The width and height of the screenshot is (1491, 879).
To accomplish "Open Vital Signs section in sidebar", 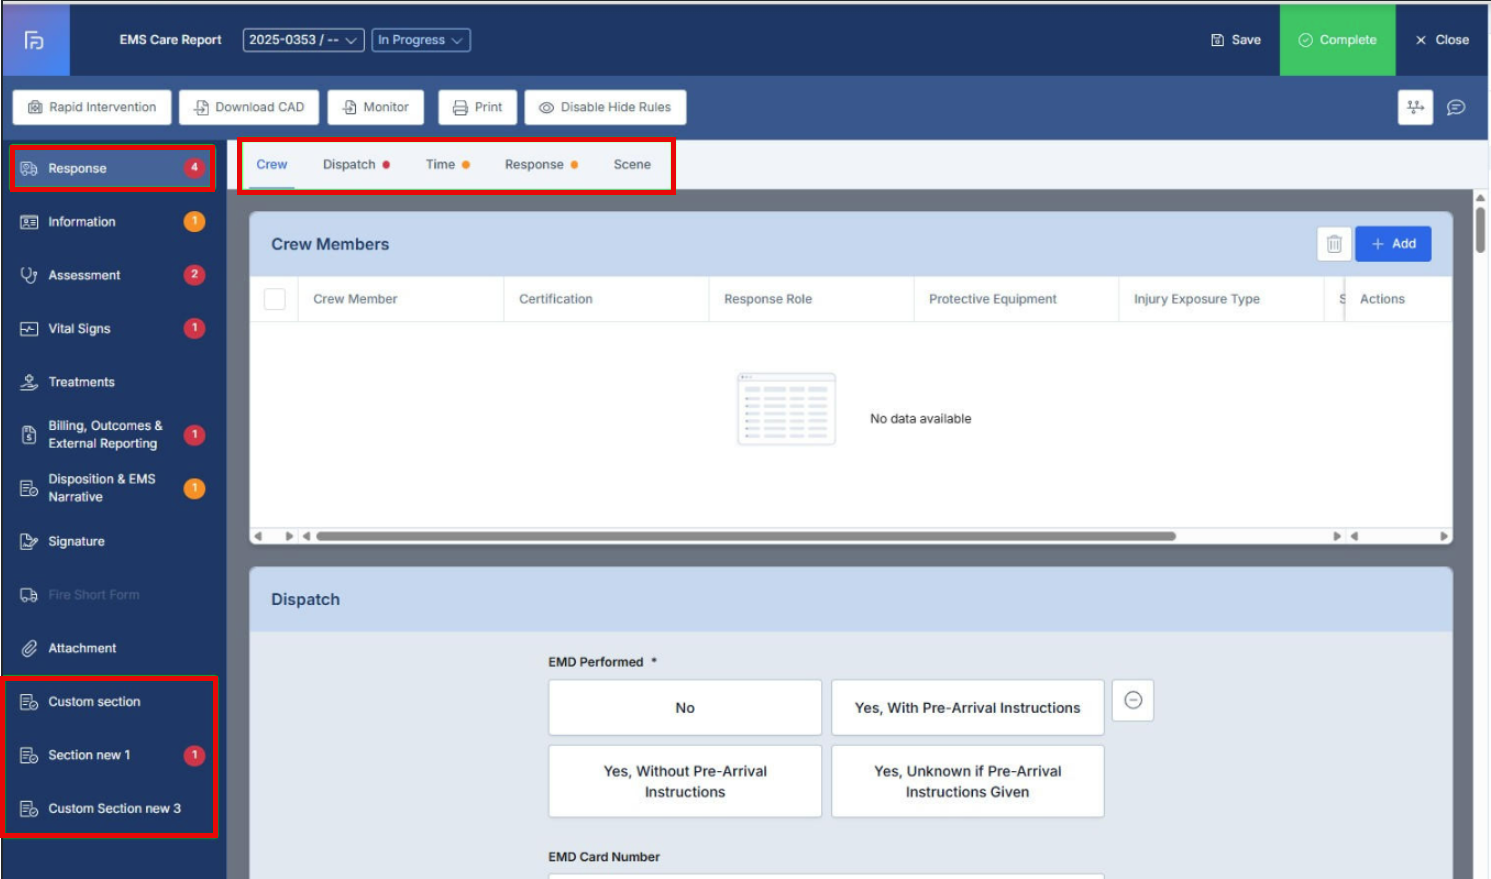I will coord(80,328).
